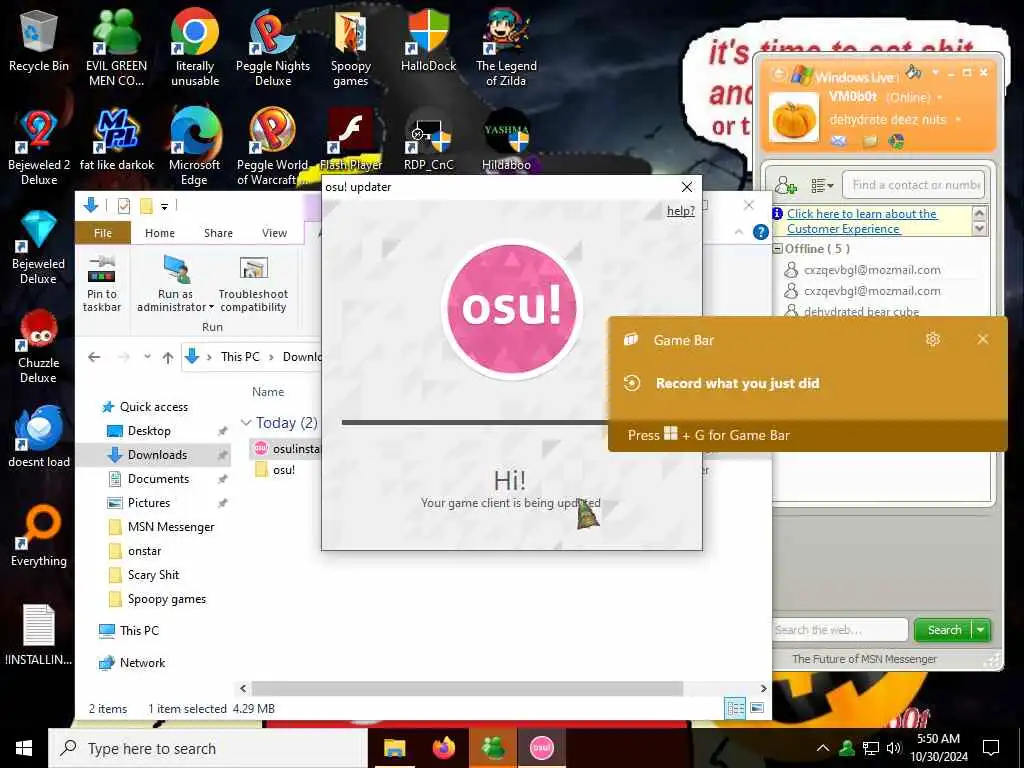Screen dimensions: 1024x768
Task: Click the Explorer horizontal scrollbar
Action: click(467, 688)
